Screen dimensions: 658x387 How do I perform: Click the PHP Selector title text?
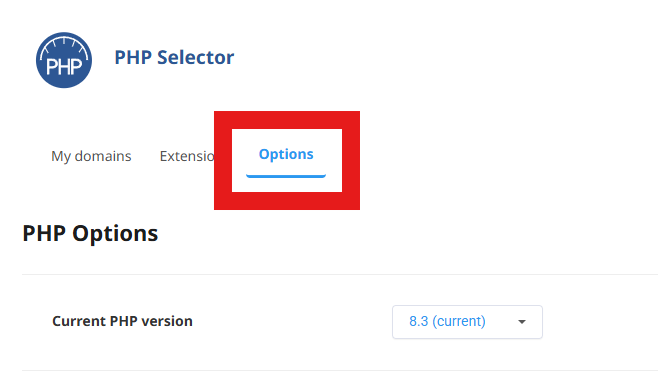[174, 58]
